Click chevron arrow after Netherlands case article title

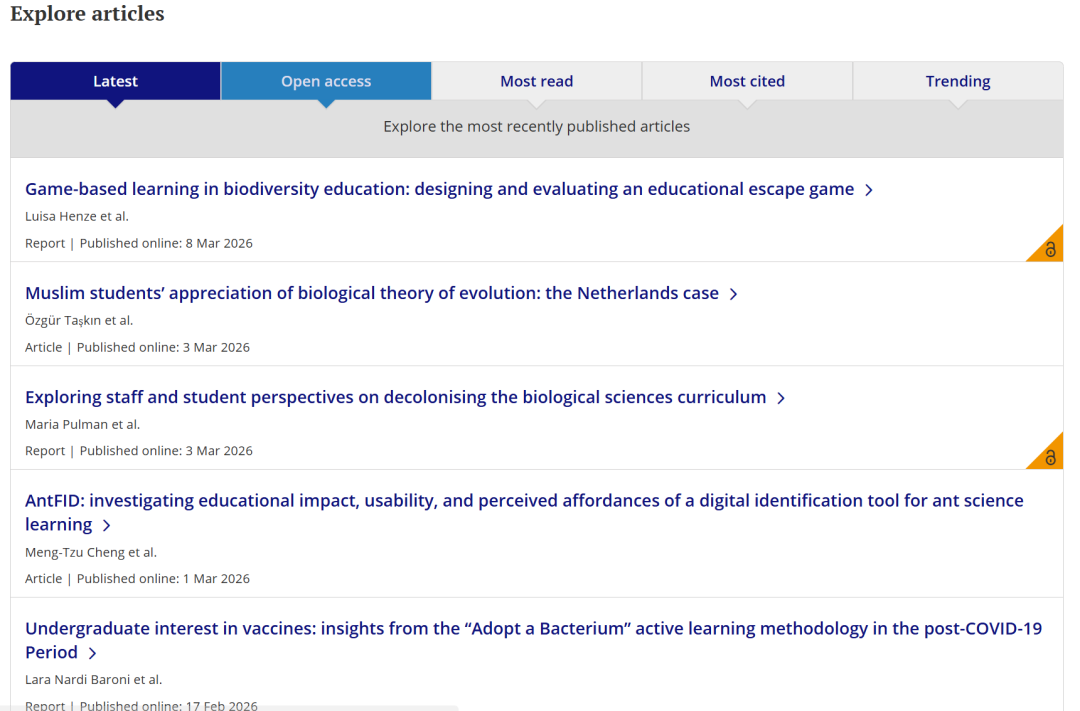tap(733, 294)
